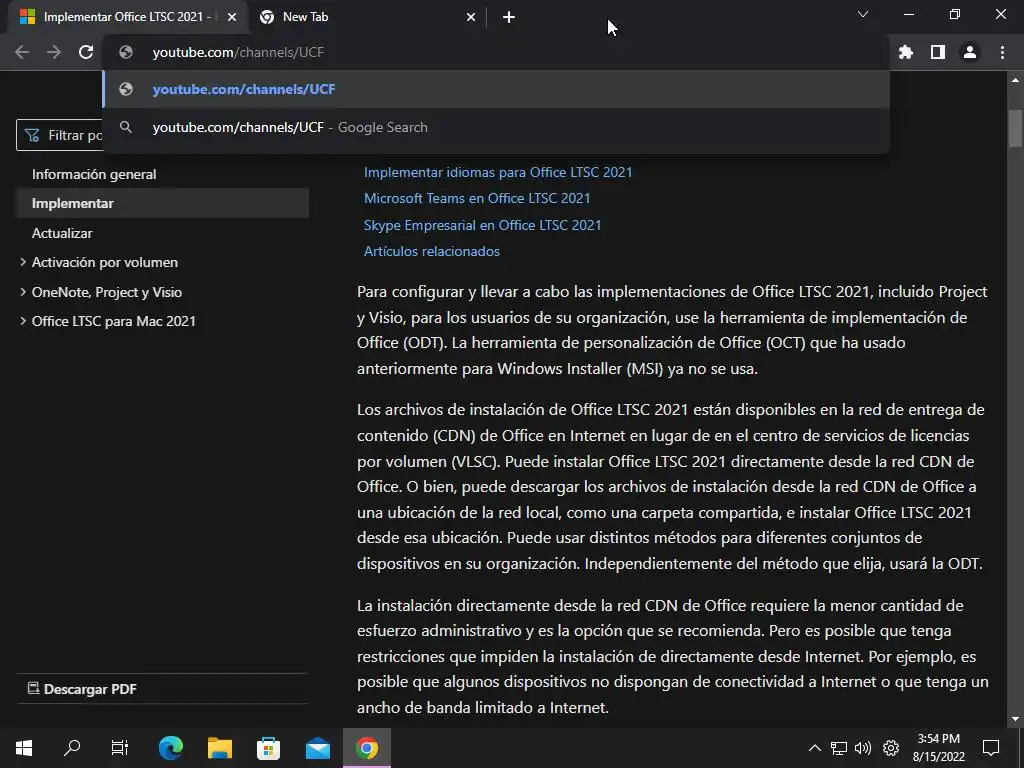Close the New Tab tab
1024x768 pixels.
pos(471,17)
